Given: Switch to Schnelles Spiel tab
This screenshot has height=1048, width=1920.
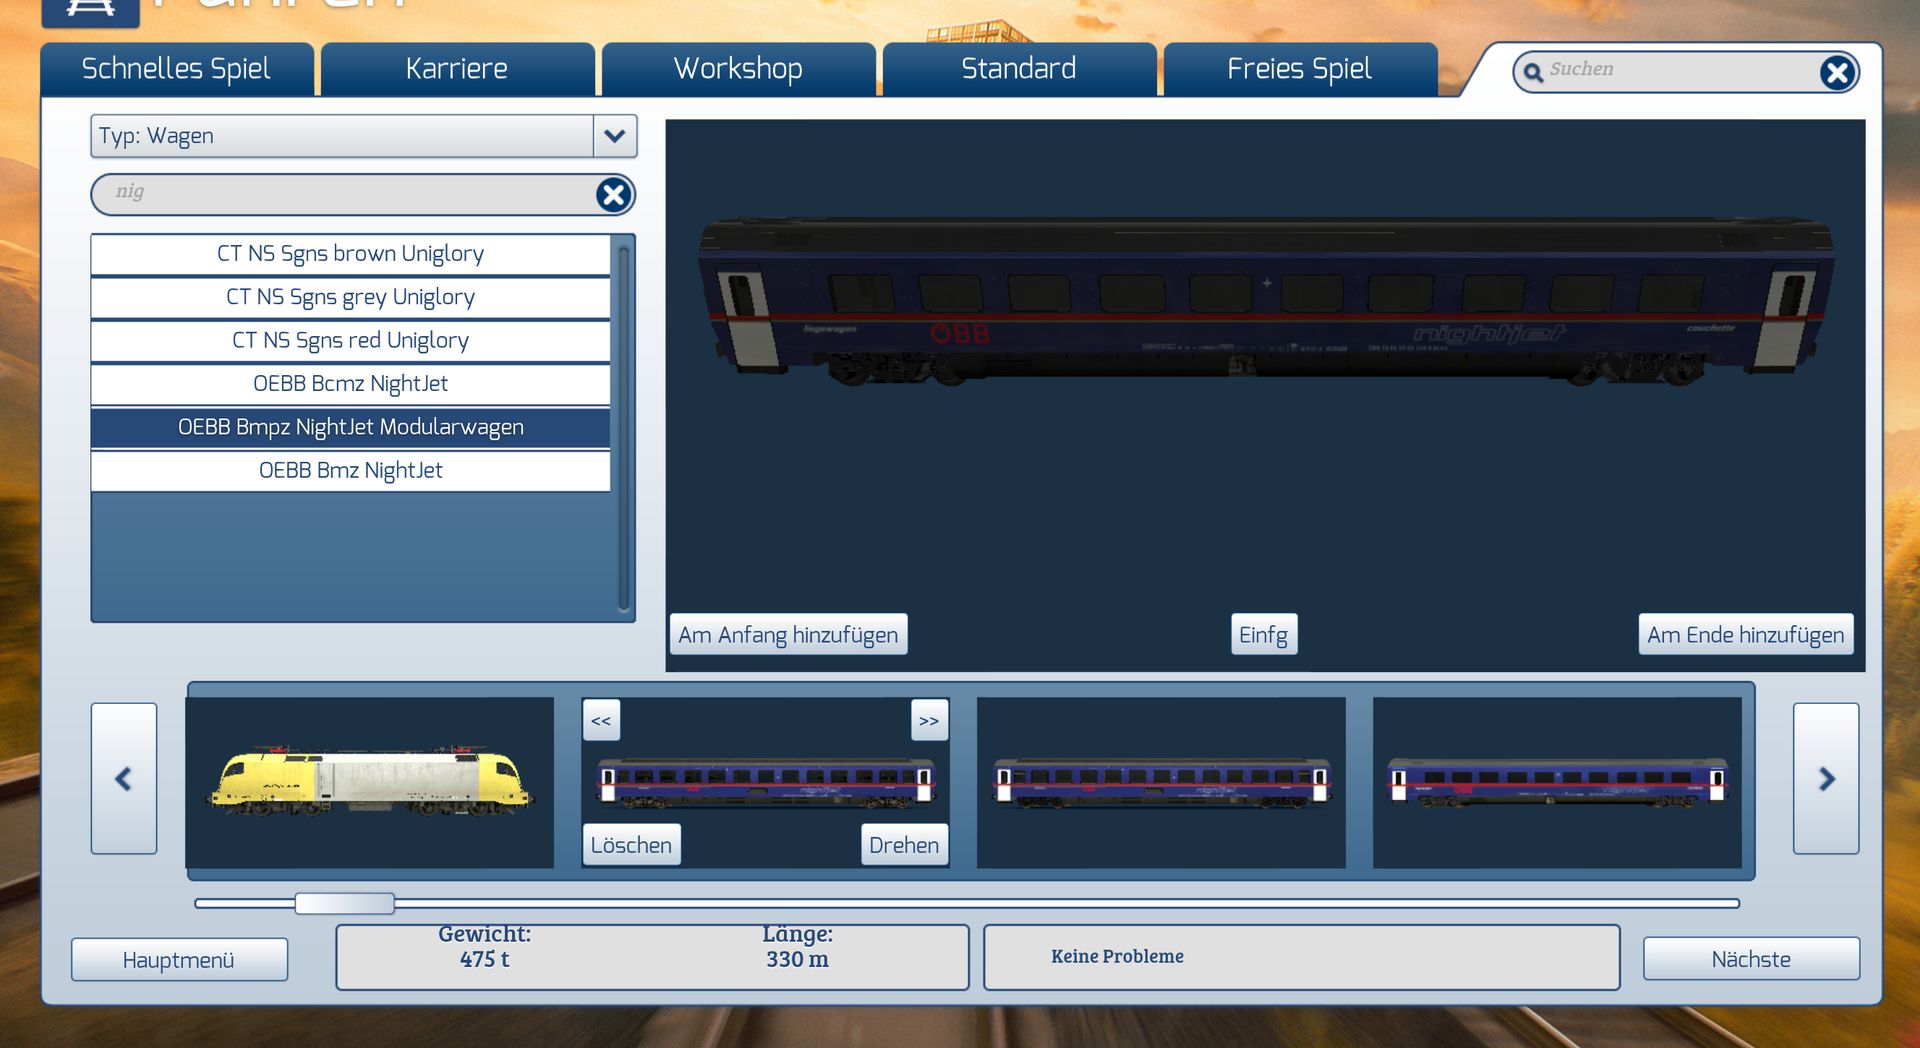Looking at the screenshot, I should (x=177, y=69).
